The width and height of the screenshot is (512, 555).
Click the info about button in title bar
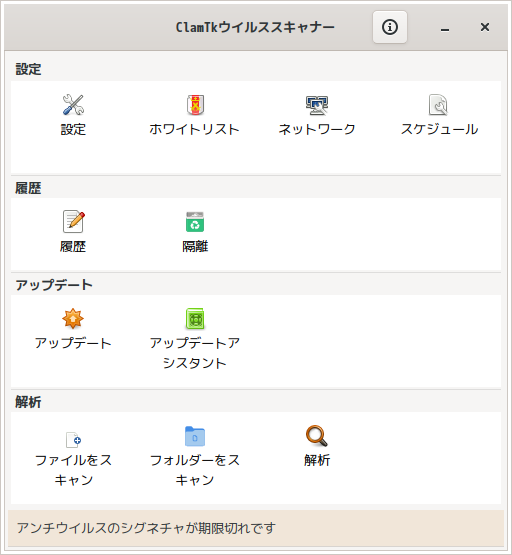pos(390,27)
